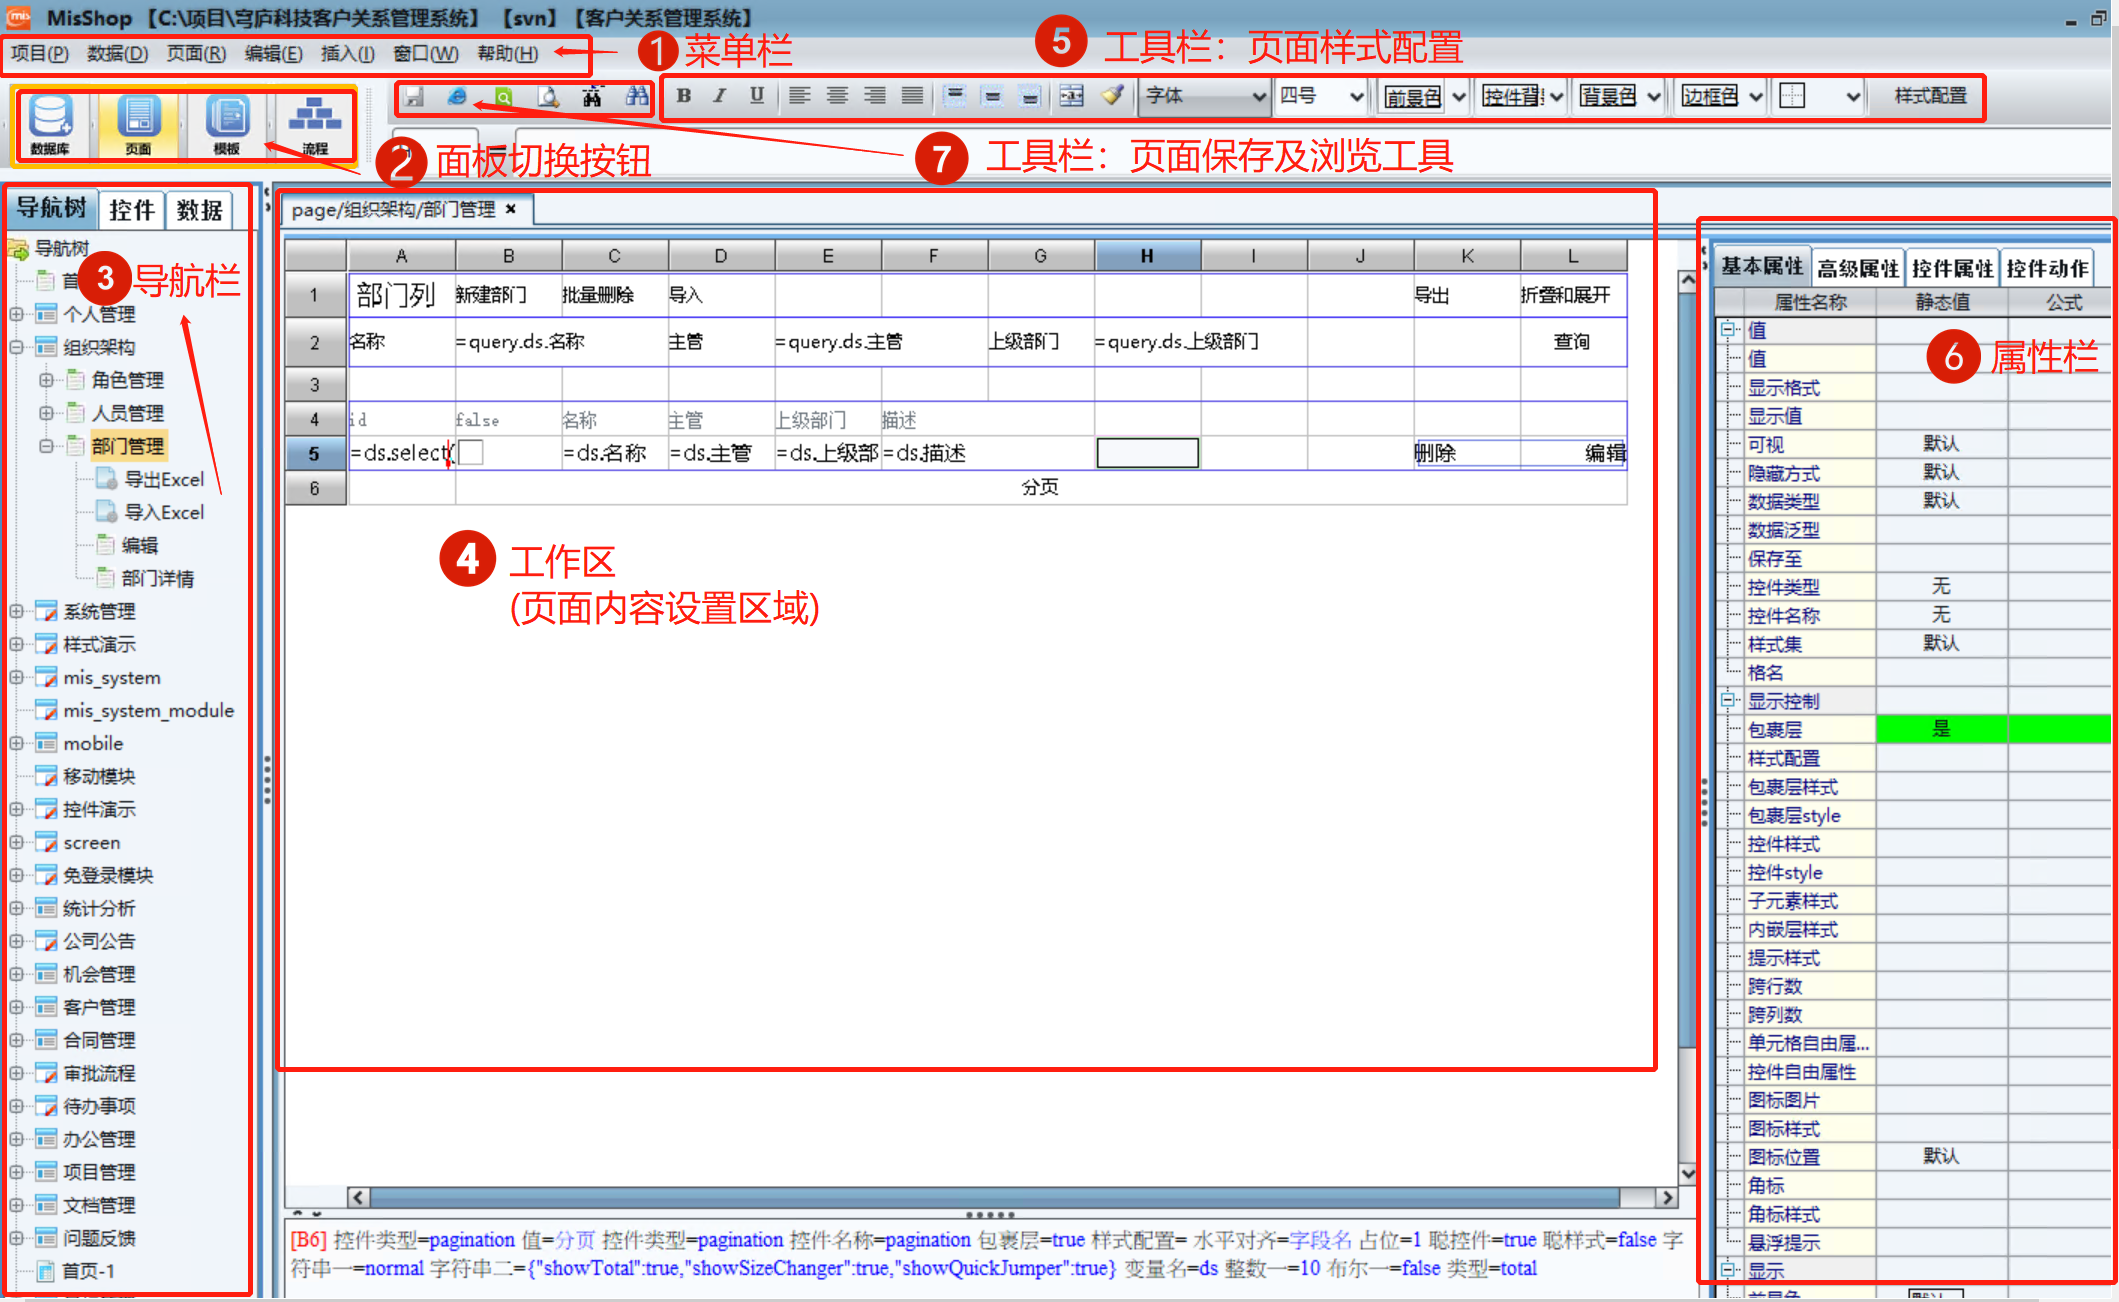
Task: Switch to the 模板 template panel button
Action: click(227, 124)
